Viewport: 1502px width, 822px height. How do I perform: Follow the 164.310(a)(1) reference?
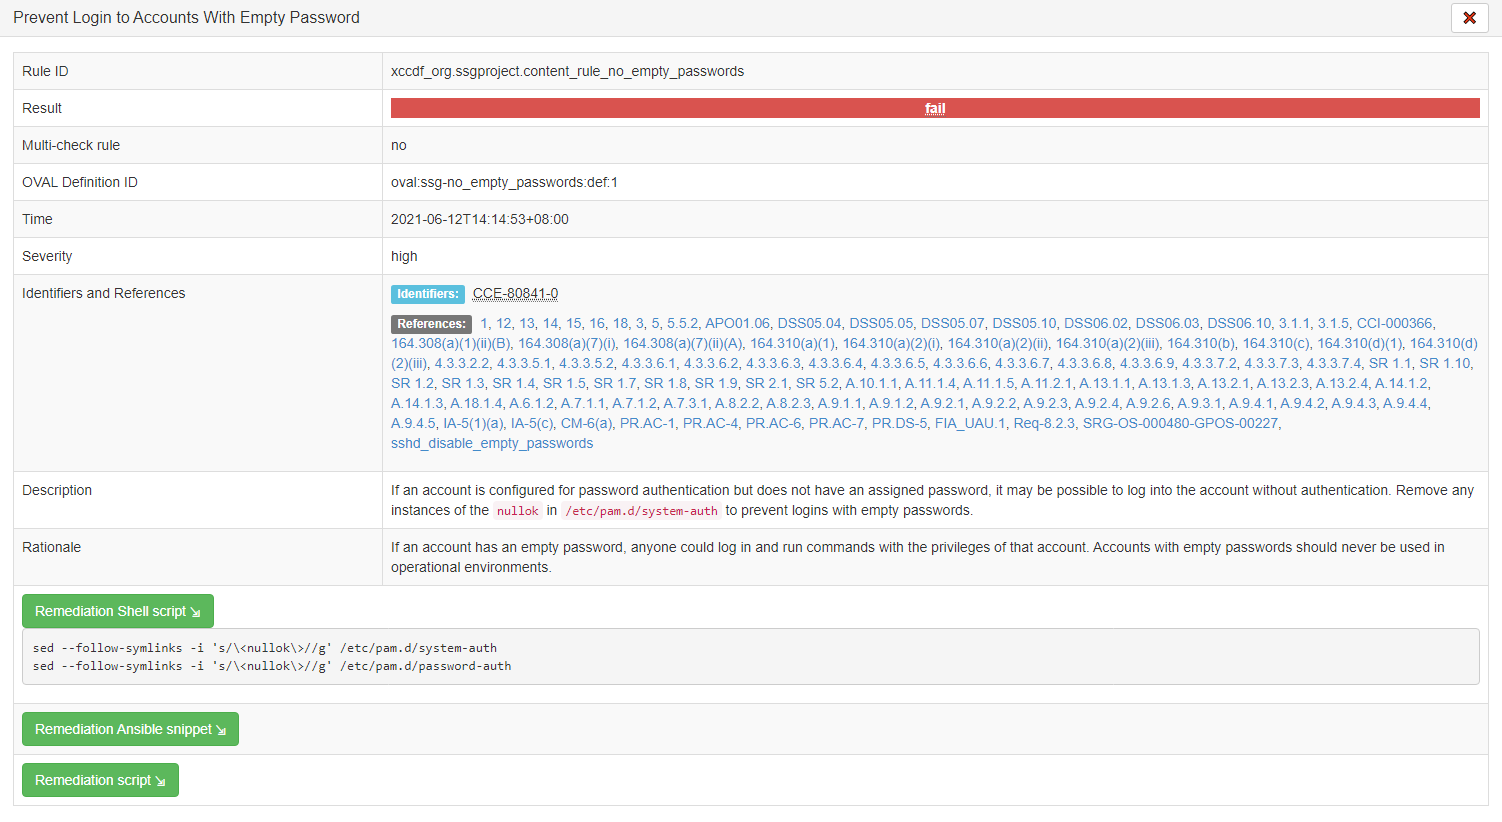792,343
